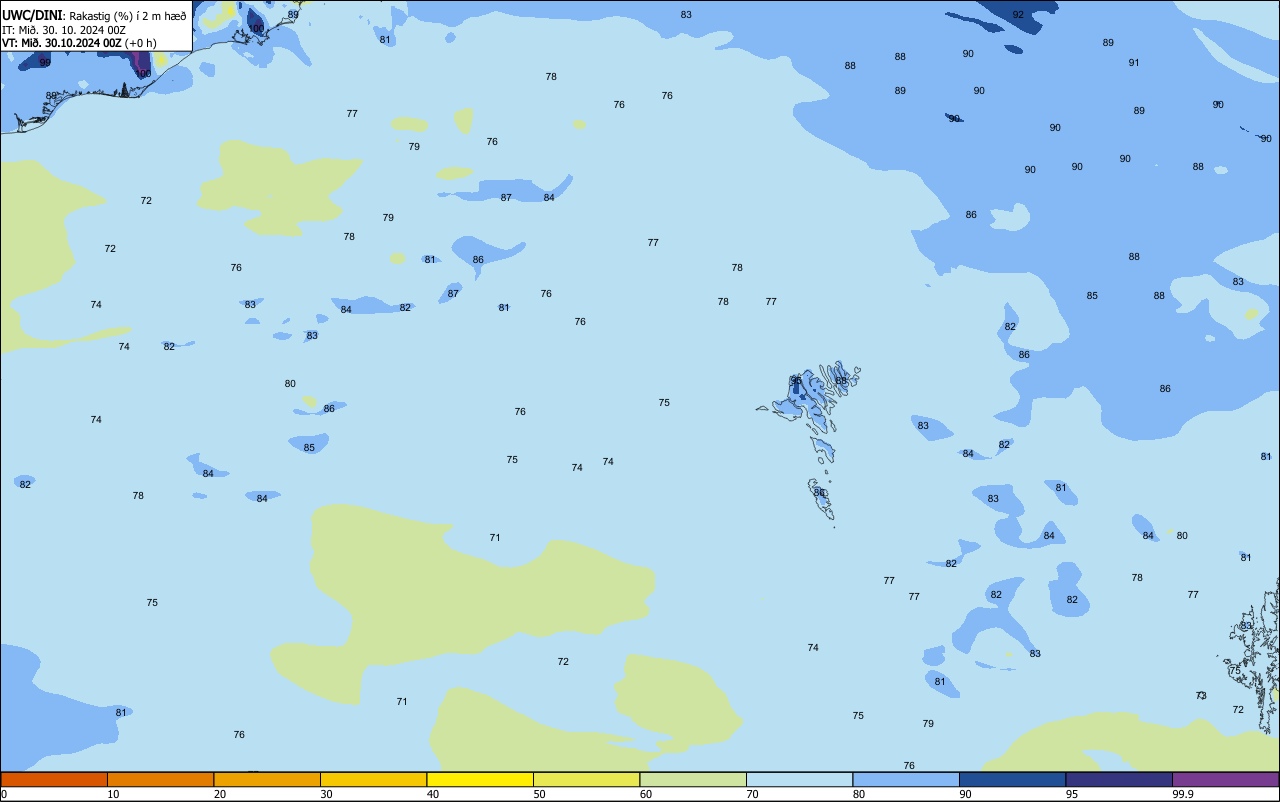Pick the 60–70 light green legend segment

point(693,779)
